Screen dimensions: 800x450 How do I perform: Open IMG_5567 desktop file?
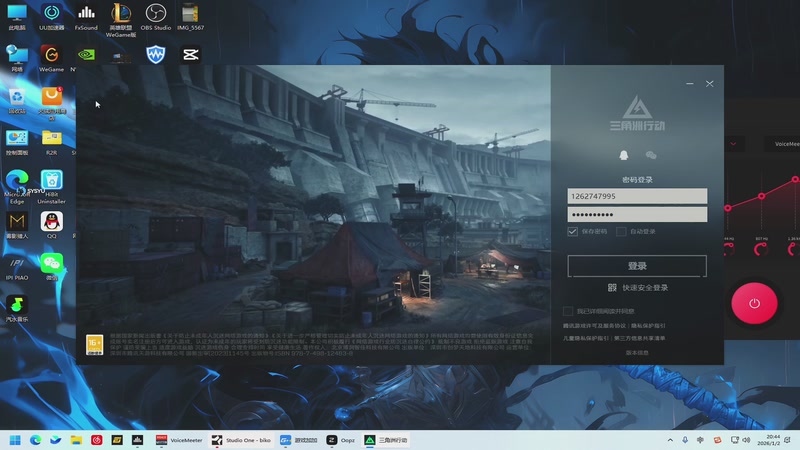point(190,17)
